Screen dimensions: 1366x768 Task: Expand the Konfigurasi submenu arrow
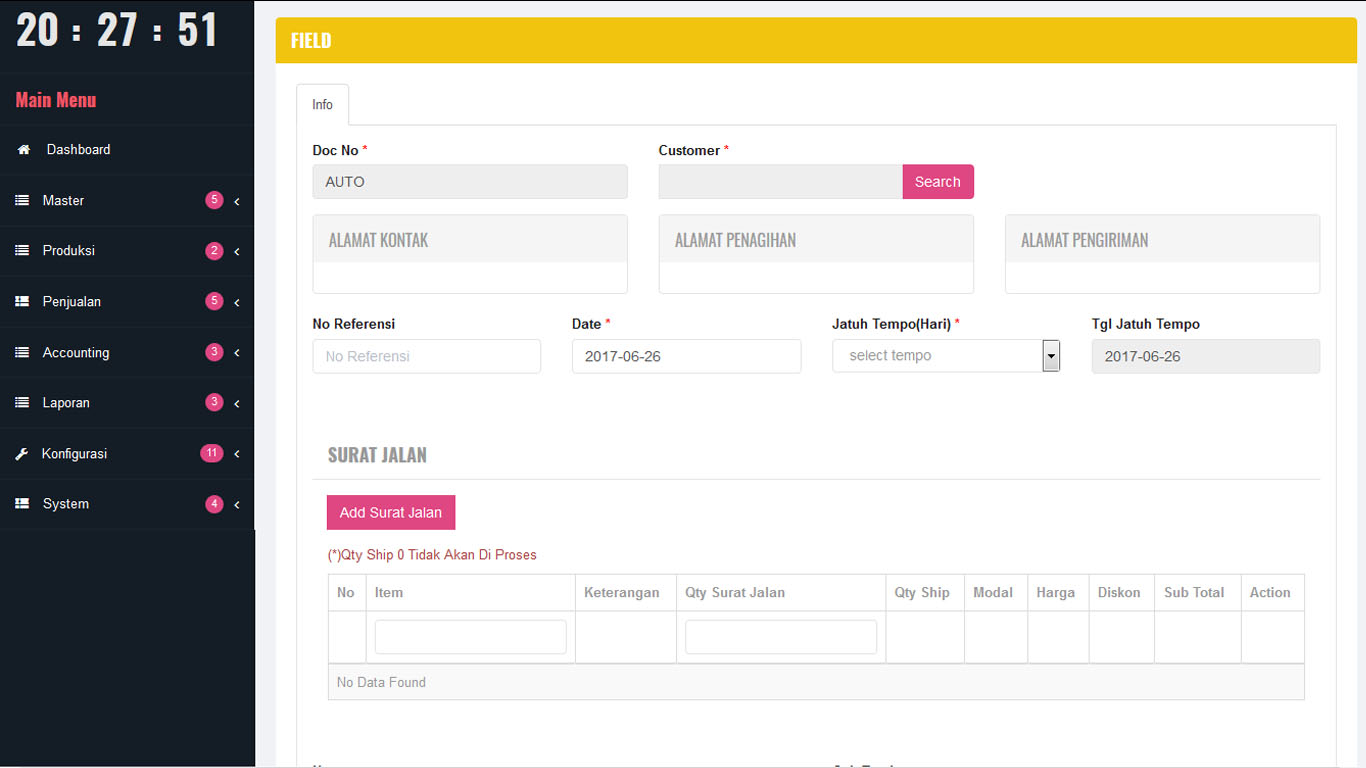point(237,454)
